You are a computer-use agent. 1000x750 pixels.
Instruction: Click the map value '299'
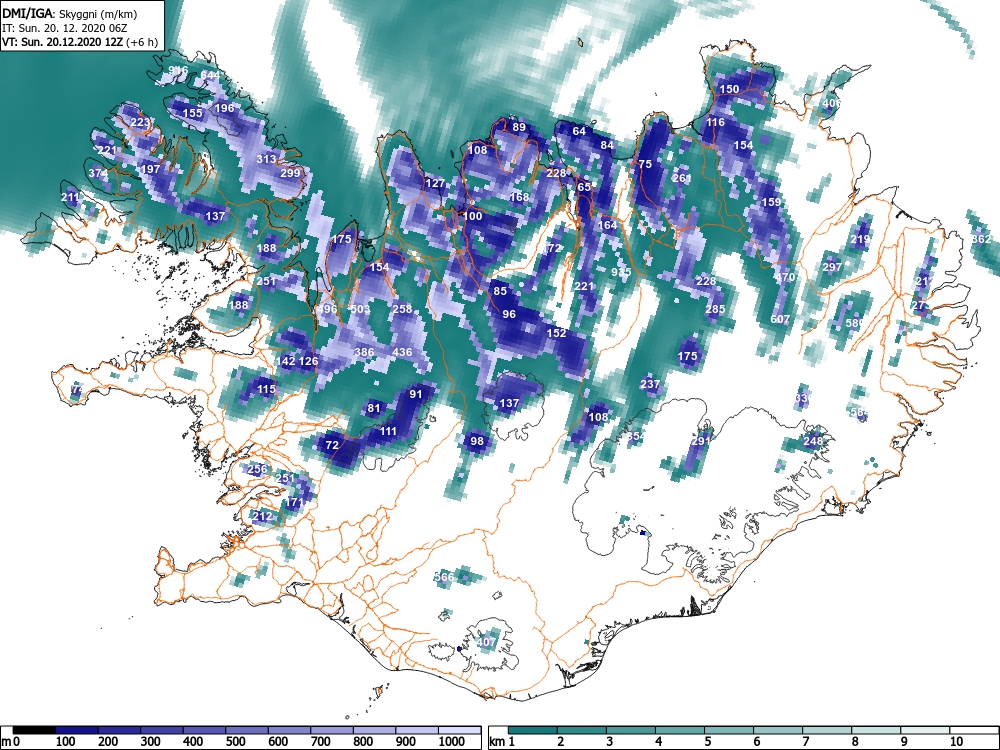coord(290,173)
